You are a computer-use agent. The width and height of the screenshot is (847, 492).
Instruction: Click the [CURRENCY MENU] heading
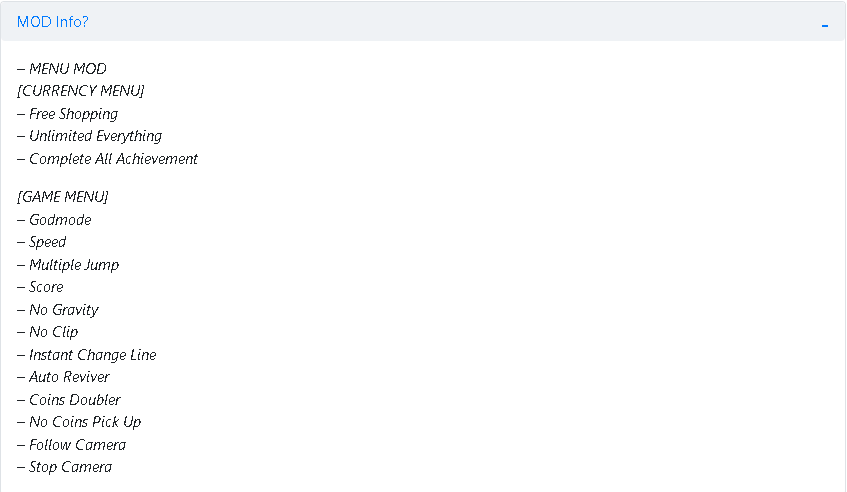tap(80, 91)
